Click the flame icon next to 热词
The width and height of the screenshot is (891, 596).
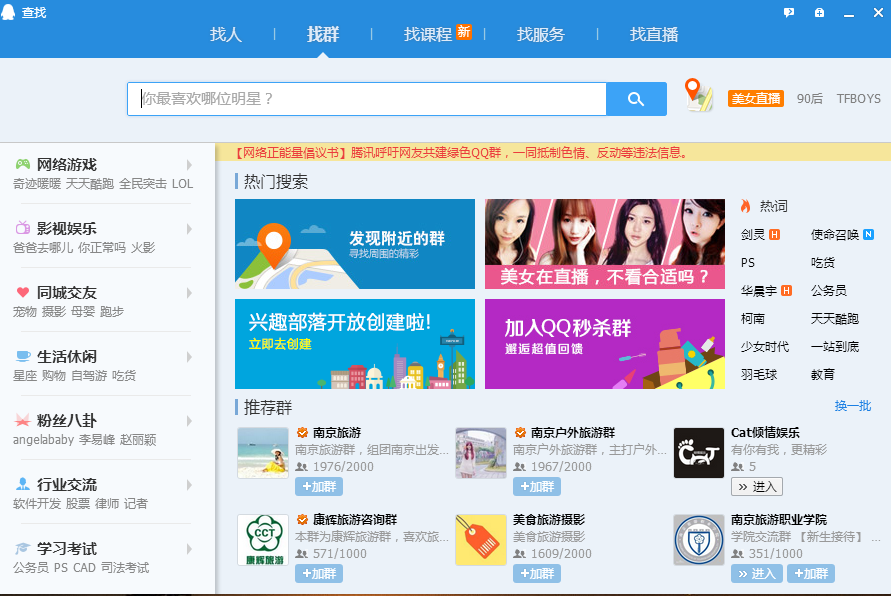[x=744, y=206]
